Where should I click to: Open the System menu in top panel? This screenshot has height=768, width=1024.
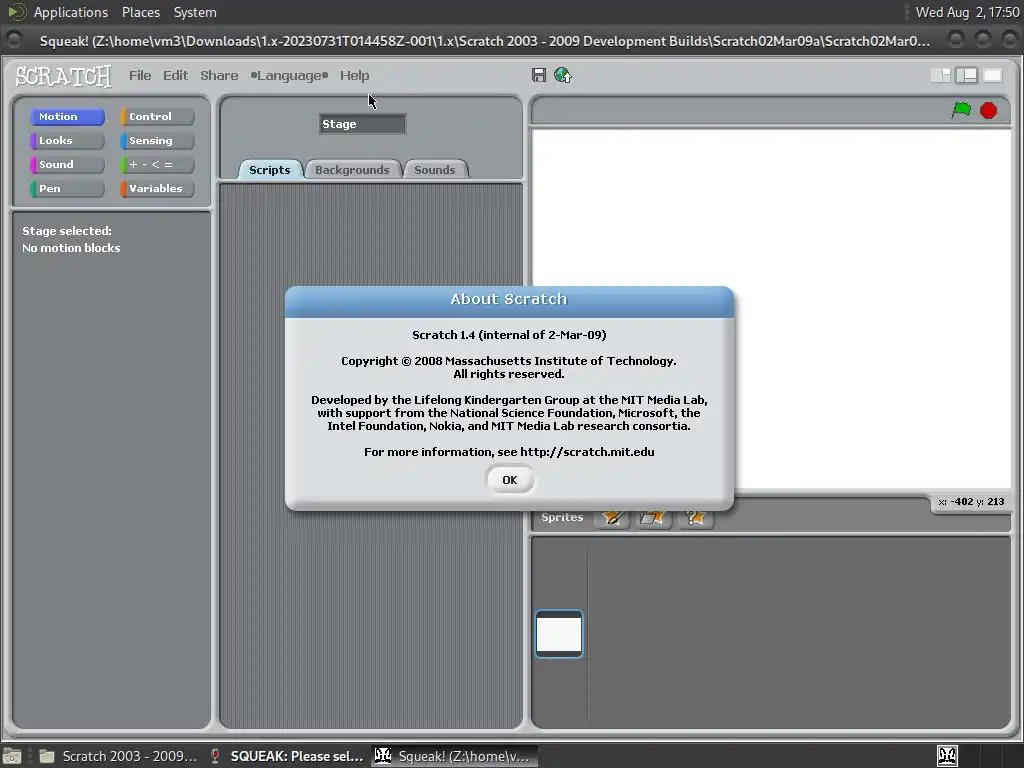coord(195,12)
